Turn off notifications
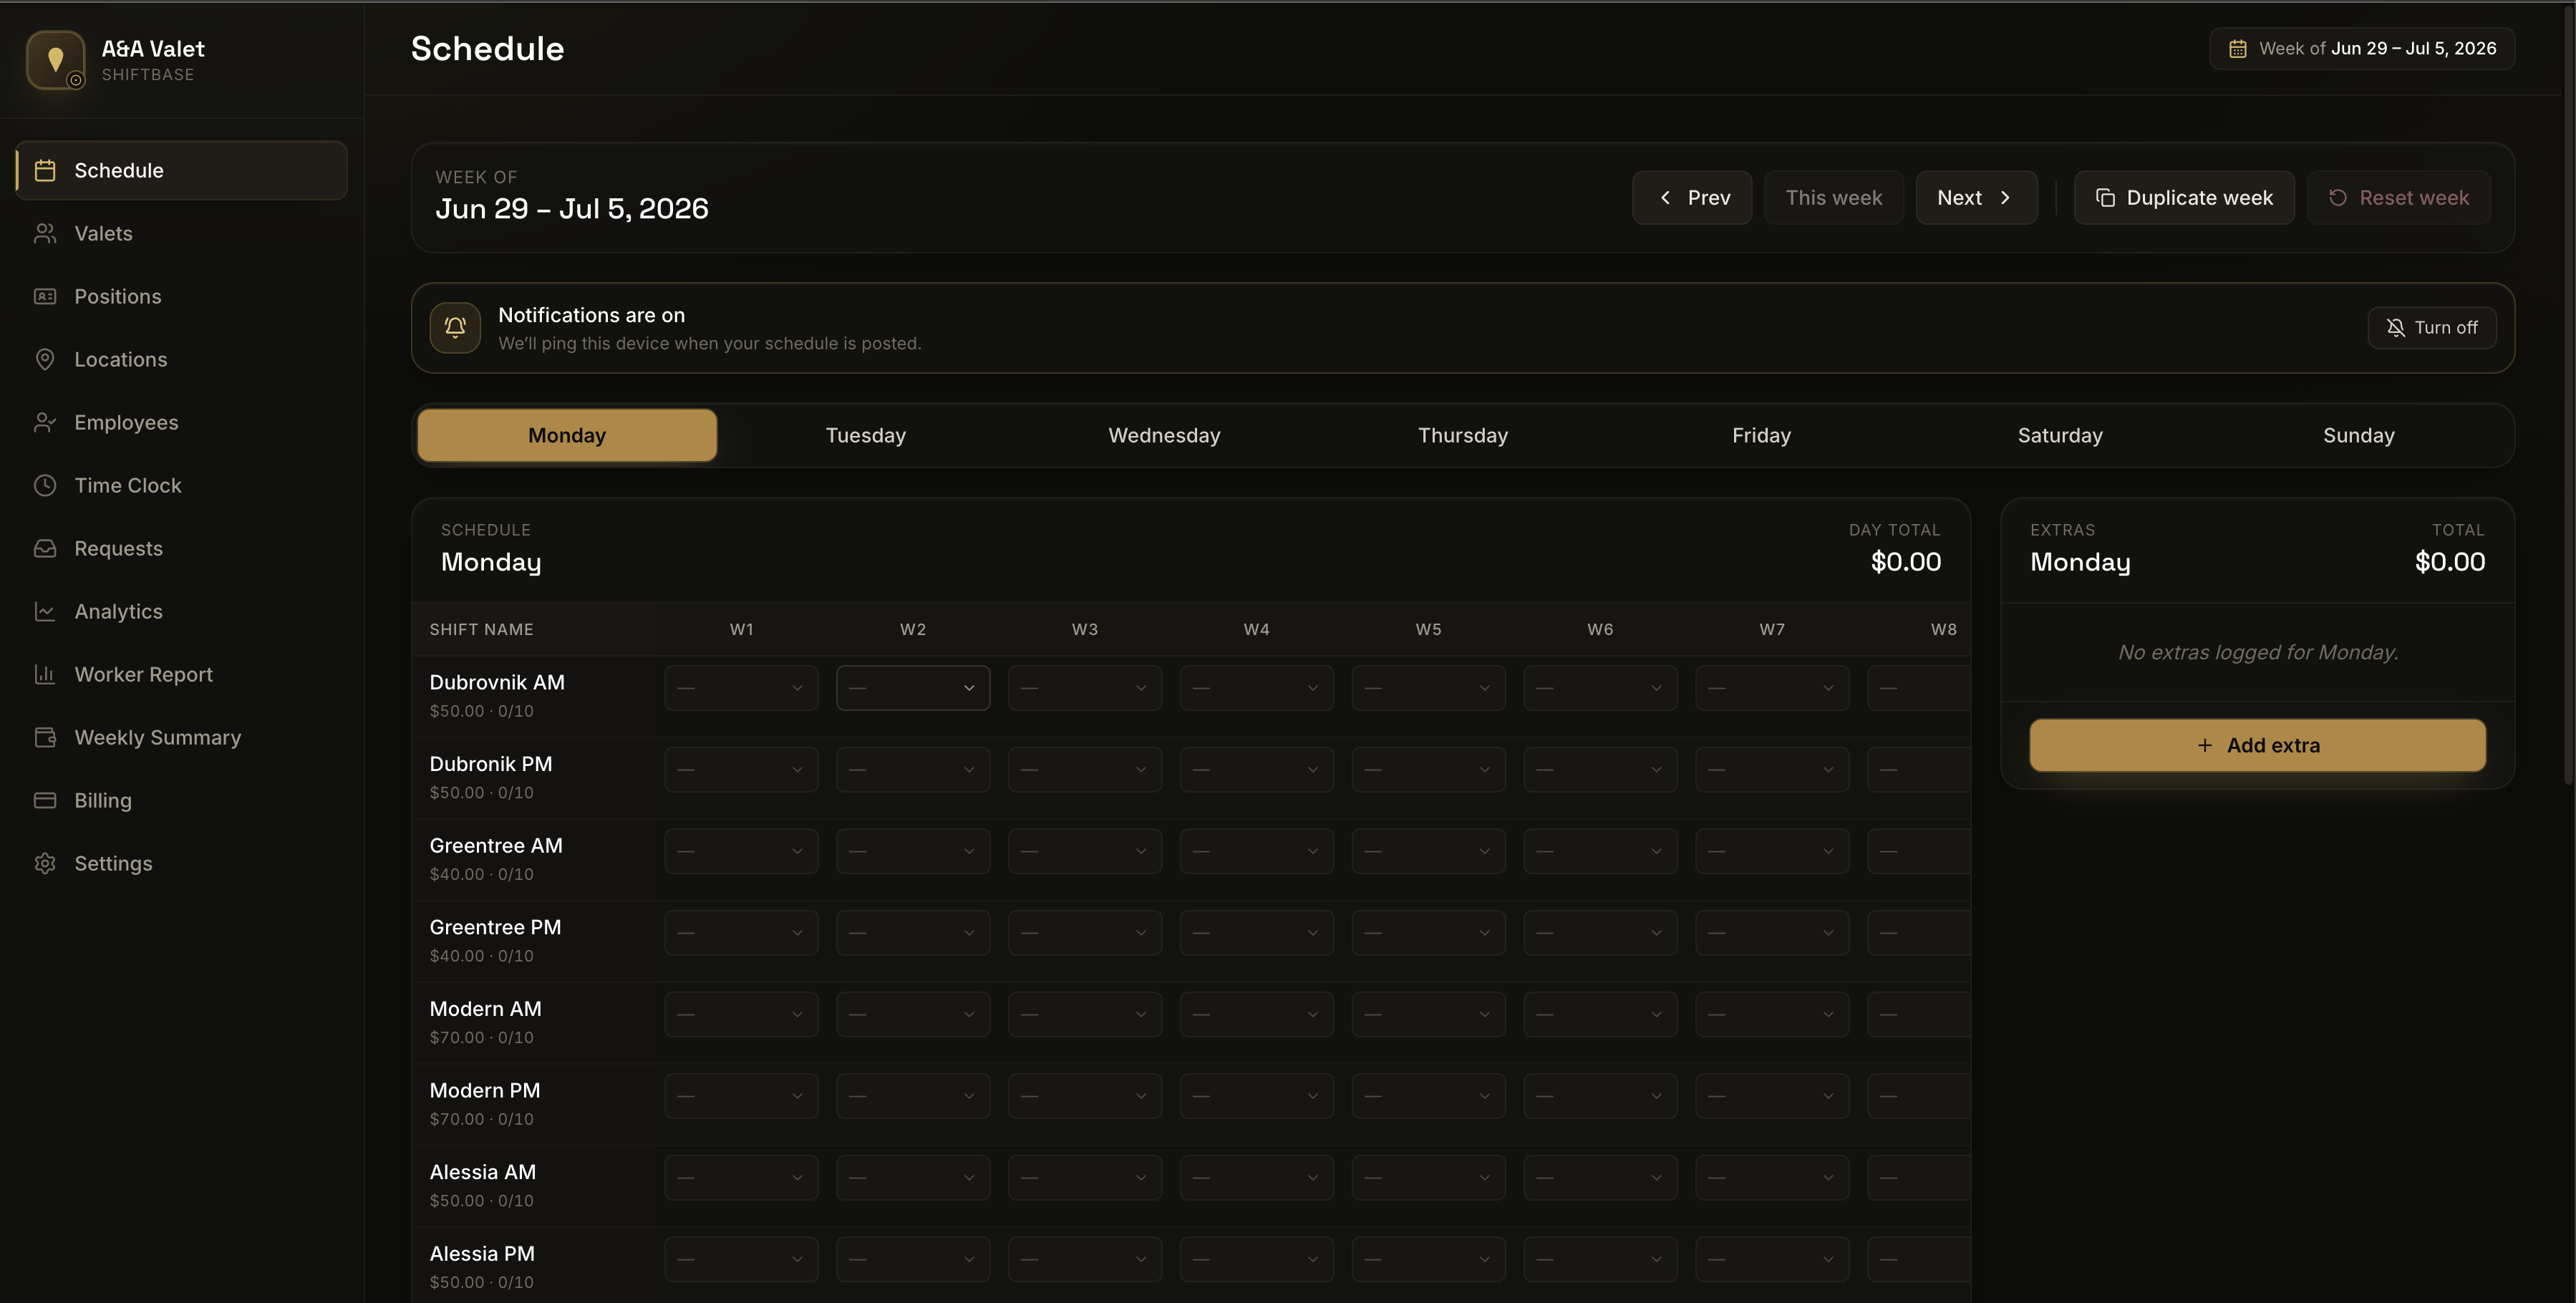Image resolution: width=2576 pixels, height=1303 pixels. [x=2432, y=327]
